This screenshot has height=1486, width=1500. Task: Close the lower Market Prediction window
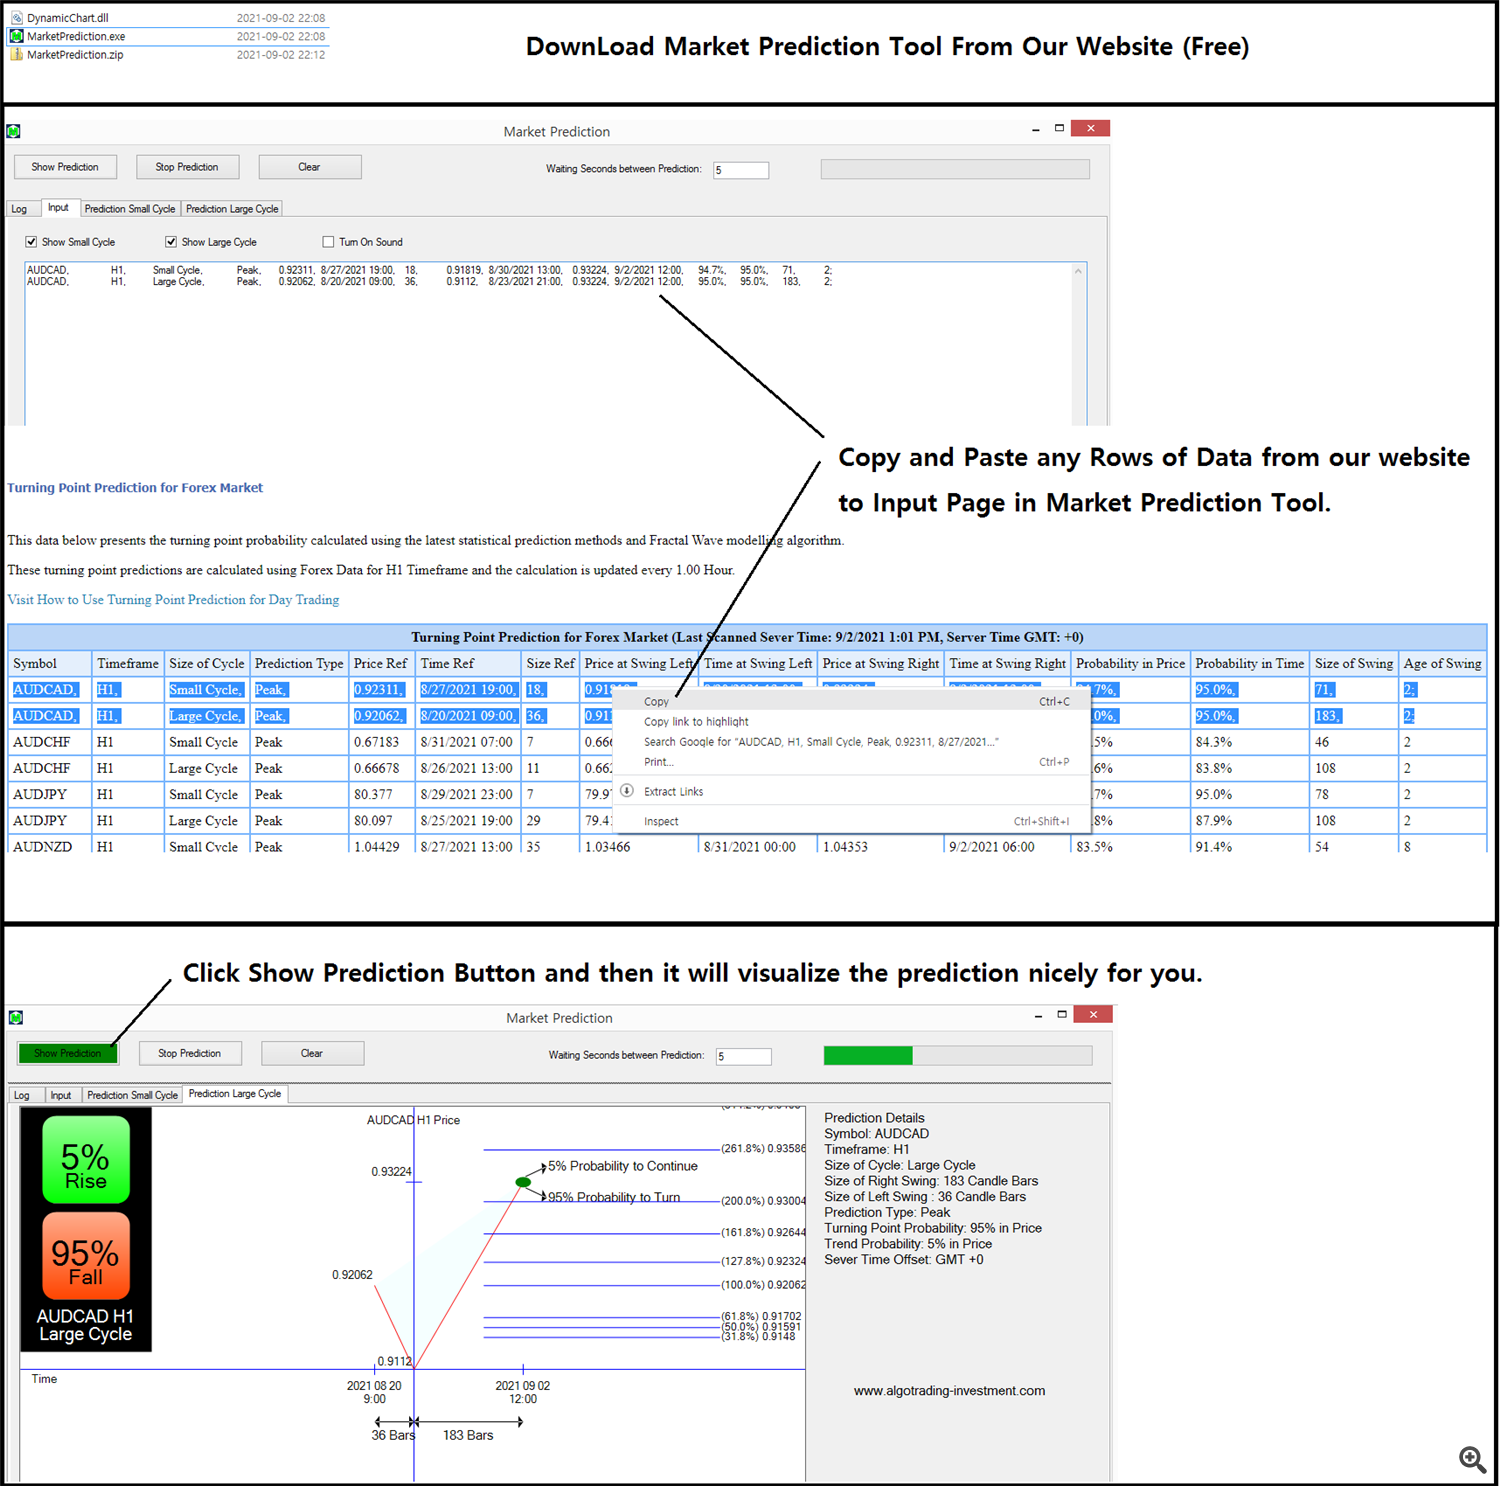[x=1093, y=1014]
